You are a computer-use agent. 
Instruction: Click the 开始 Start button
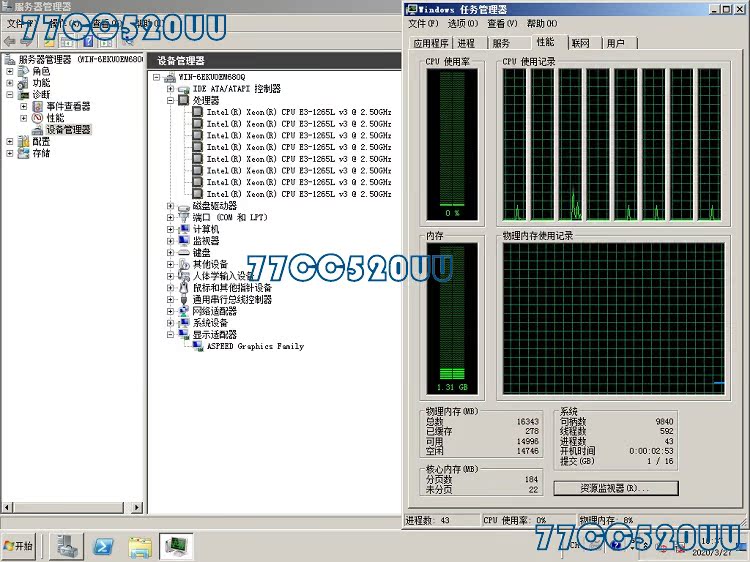pos(18,546)
